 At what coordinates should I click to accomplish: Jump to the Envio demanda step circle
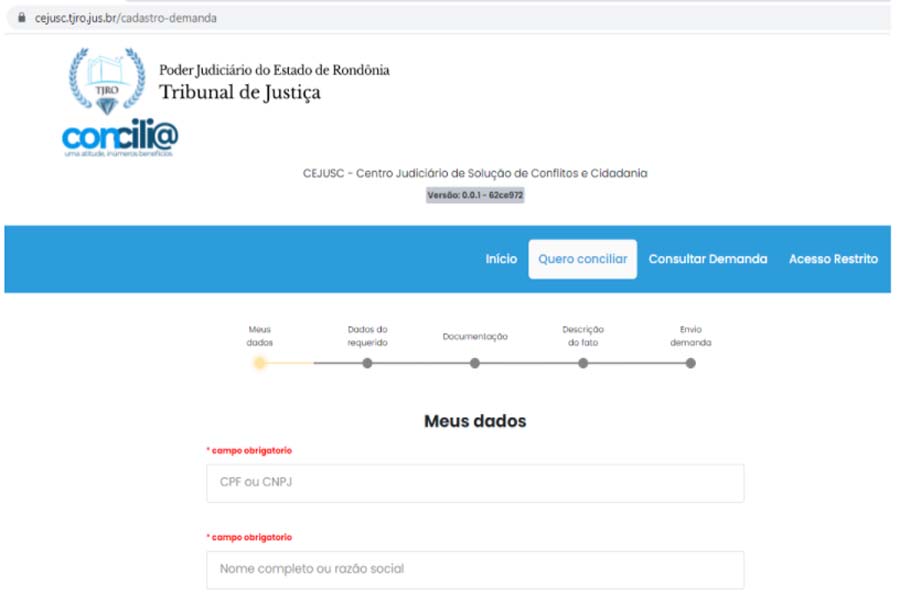691,363
